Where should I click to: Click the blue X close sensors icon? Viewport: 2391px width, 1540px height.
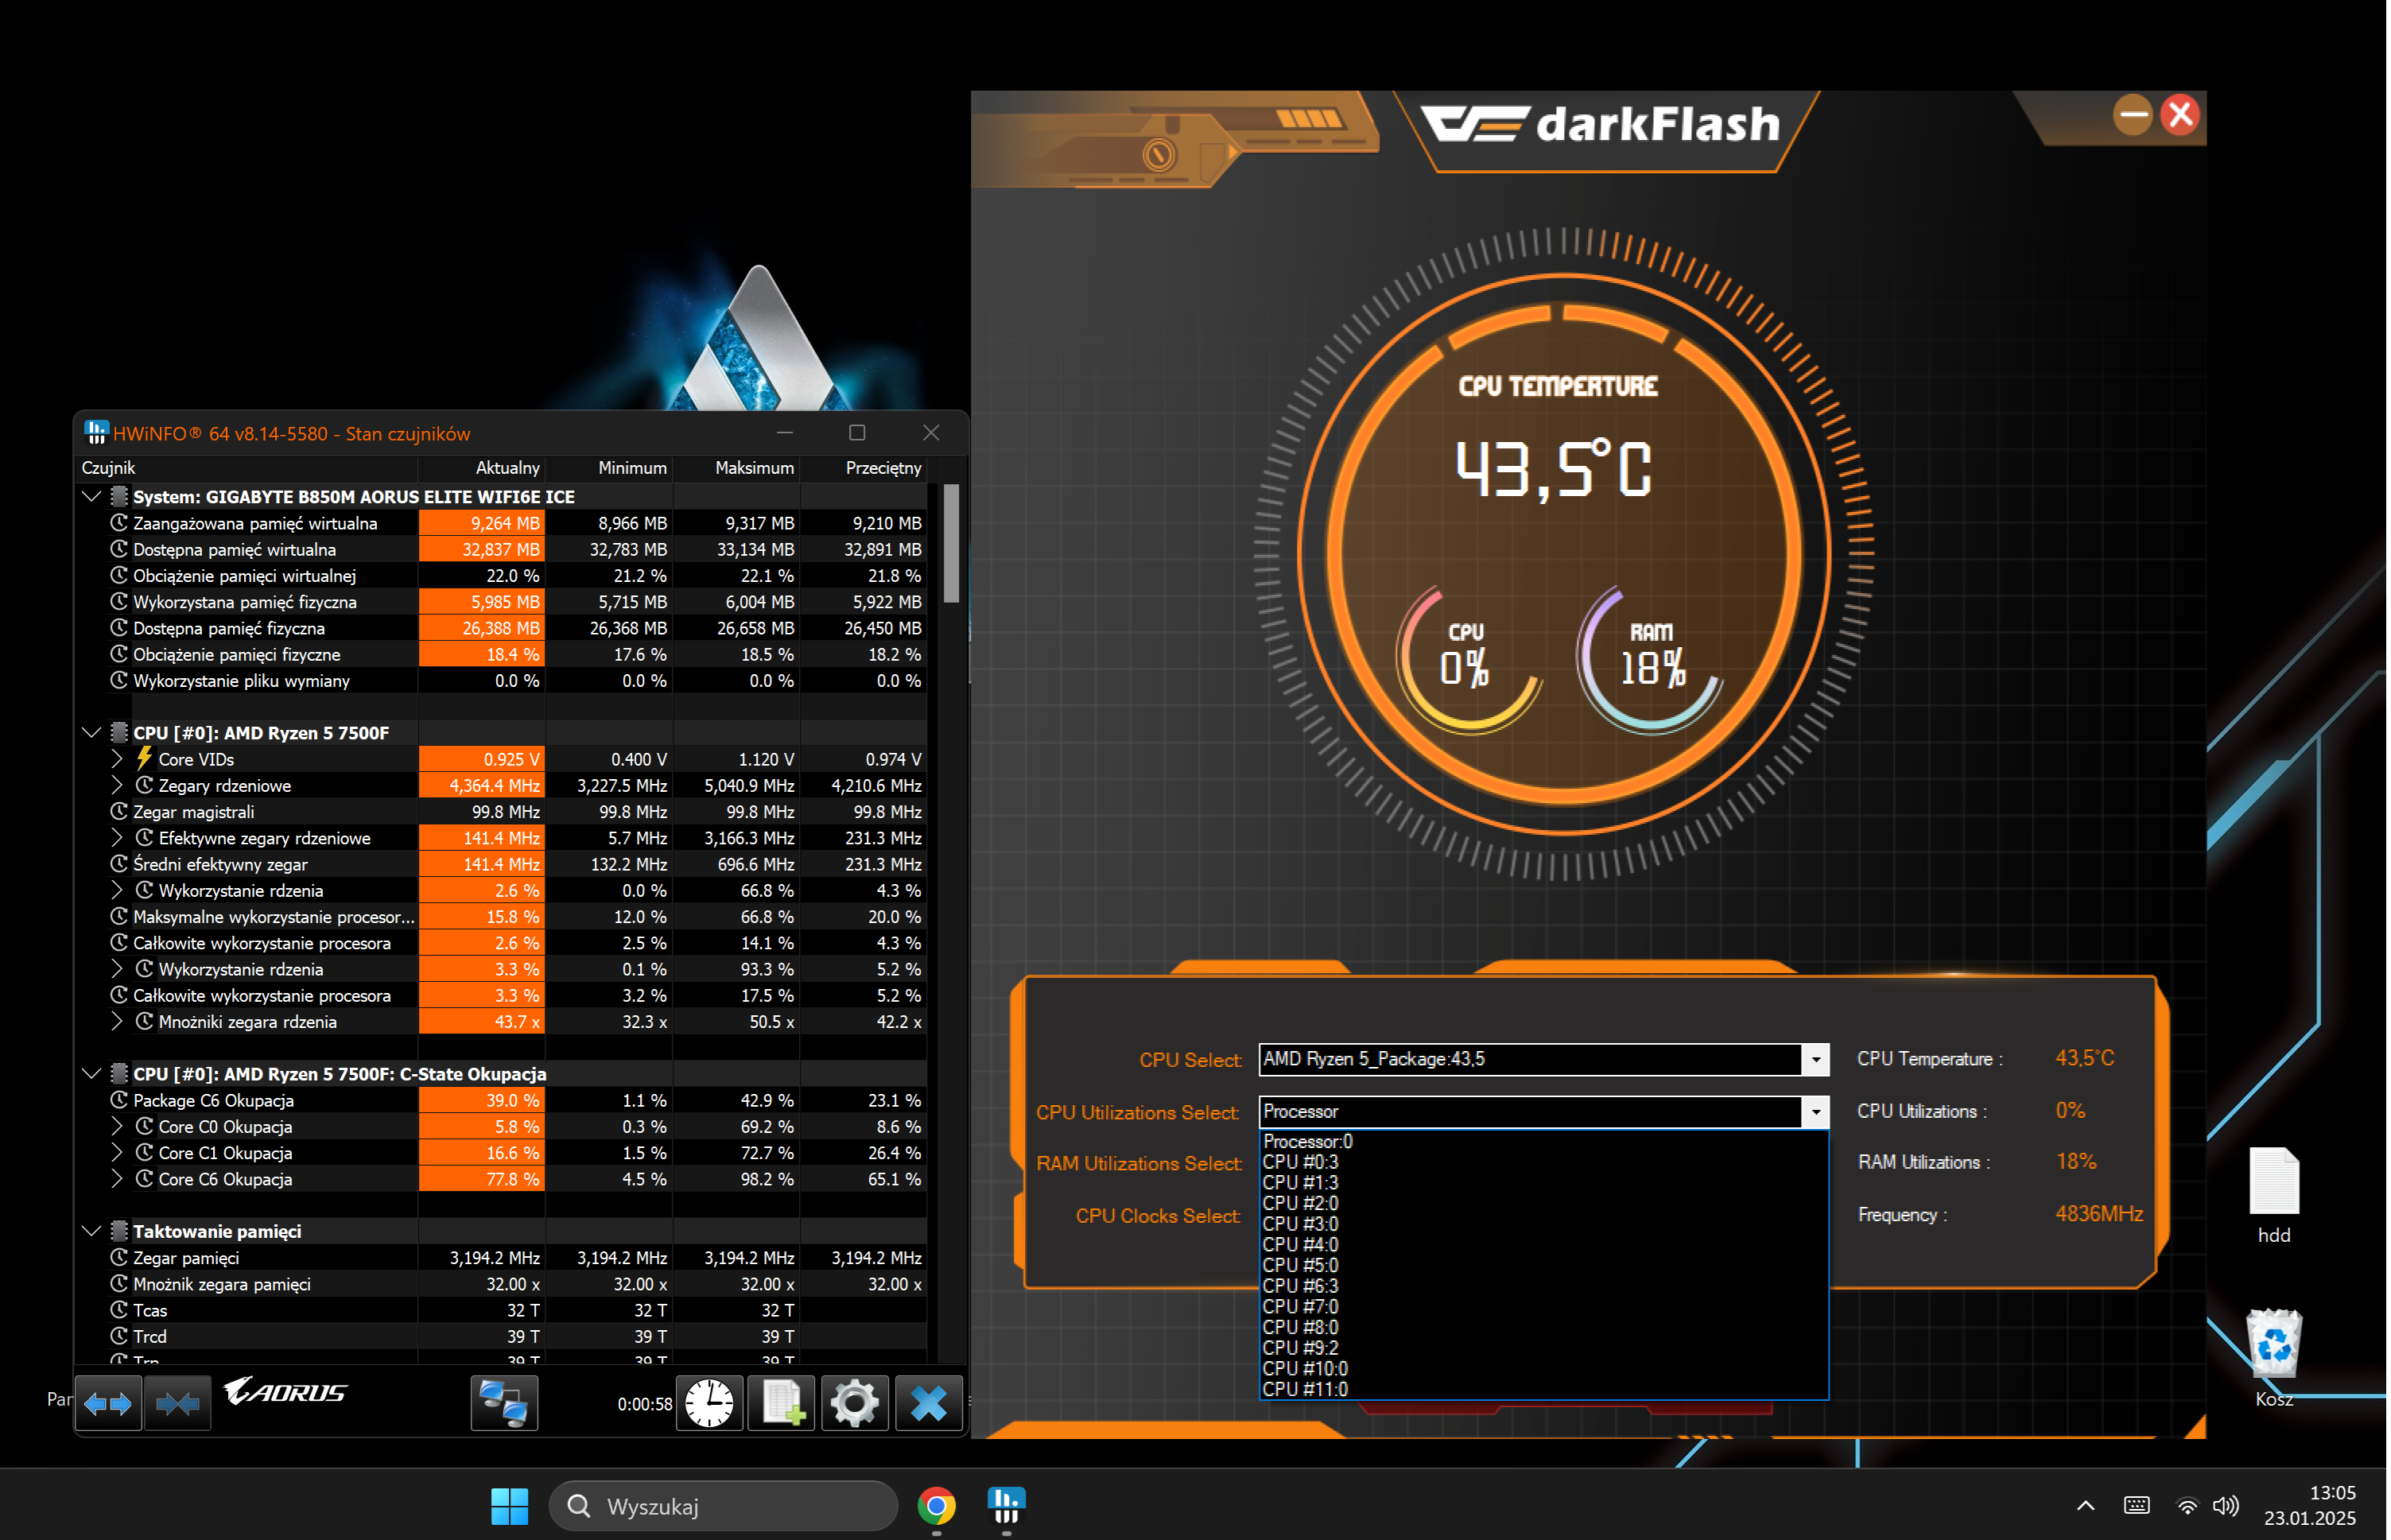point(929,1404)
